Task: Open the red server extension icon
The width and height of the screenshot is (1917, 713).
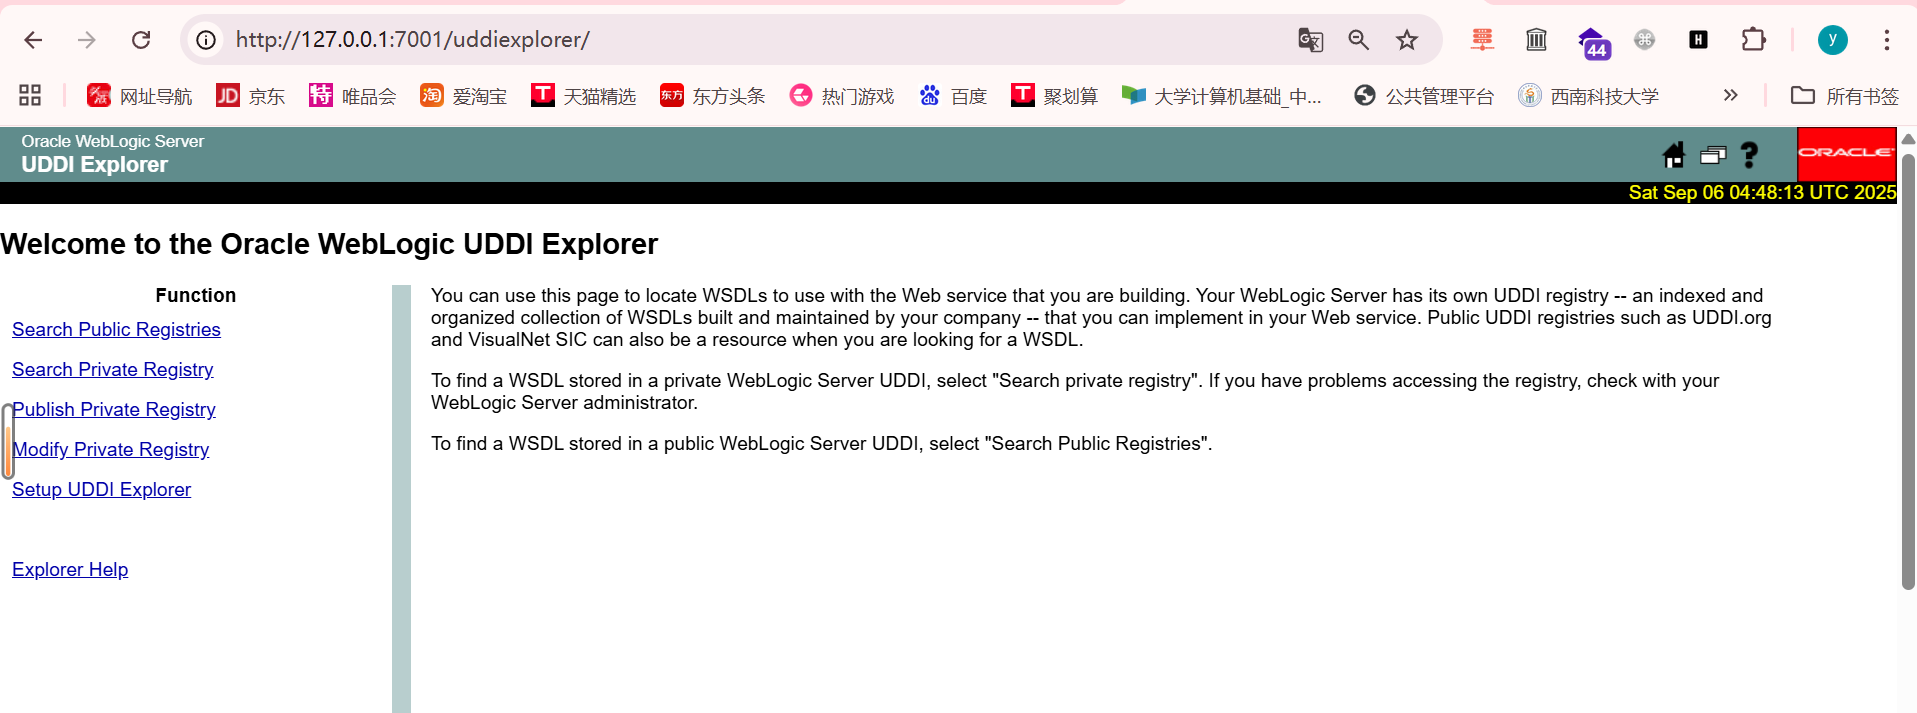Action: click(x=1482, y=40)
